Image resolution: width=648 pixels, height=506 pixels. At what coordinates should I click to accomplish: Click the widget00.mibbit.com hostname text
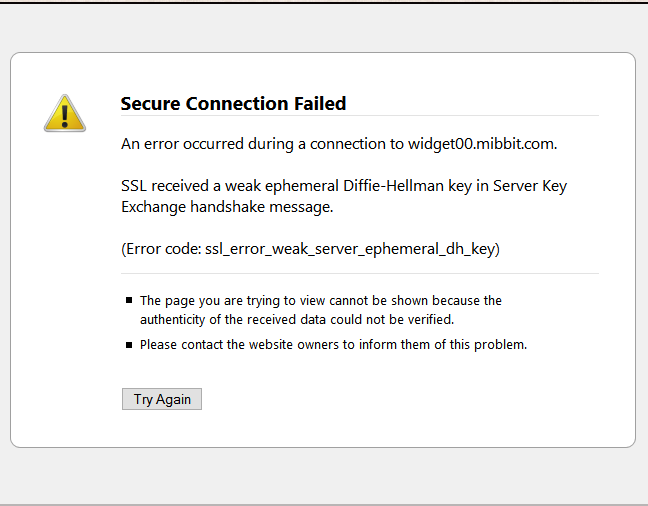[x=481, y=143]
